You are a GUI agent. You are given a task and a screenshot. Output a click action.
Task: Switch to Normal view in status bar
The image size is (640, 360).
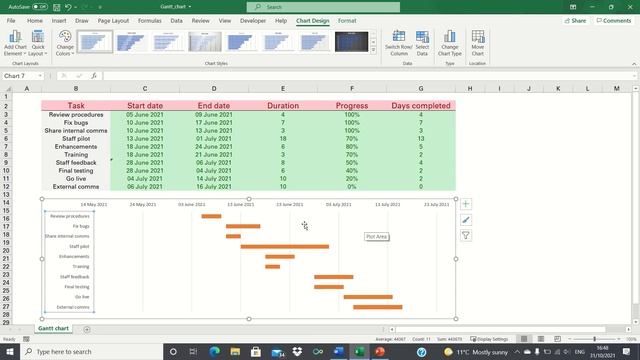coord(524,339)
